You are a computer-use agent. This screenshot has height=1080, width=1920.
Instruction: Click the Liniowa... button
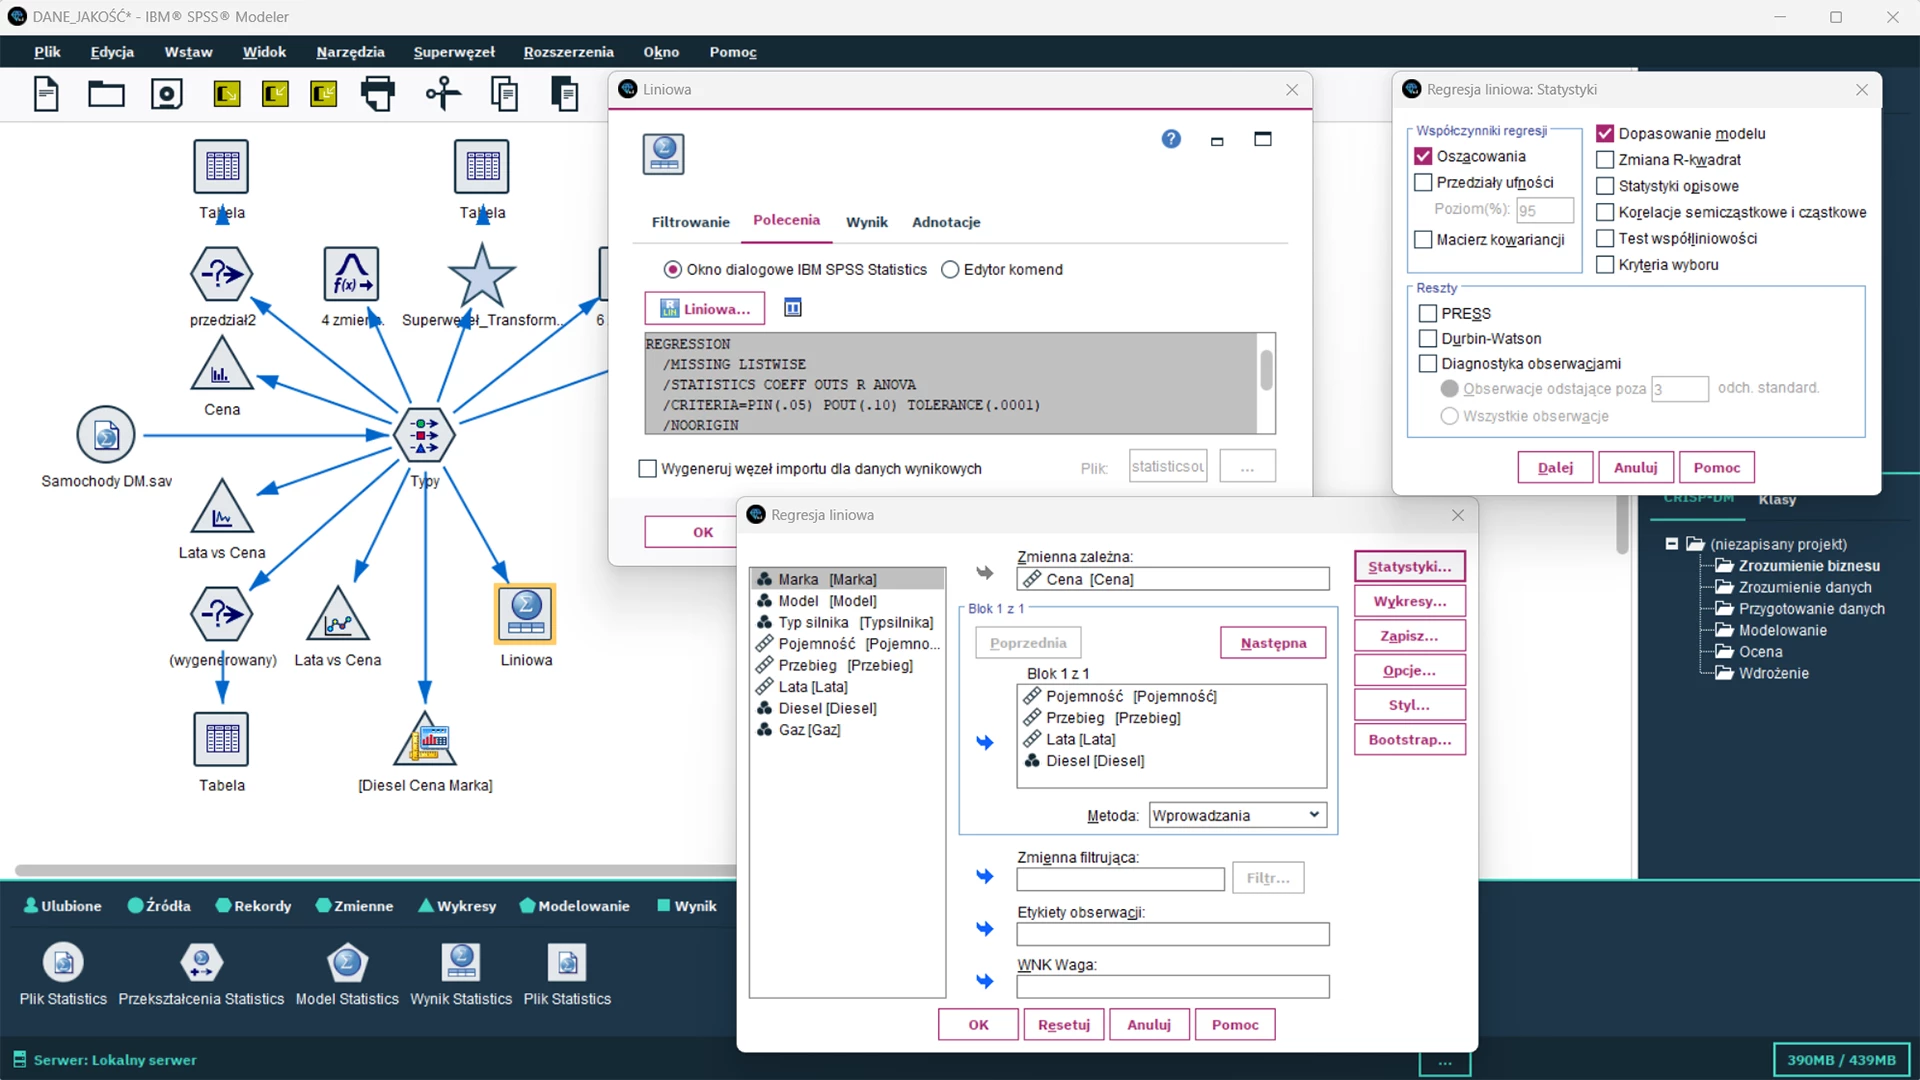point(705,308)
